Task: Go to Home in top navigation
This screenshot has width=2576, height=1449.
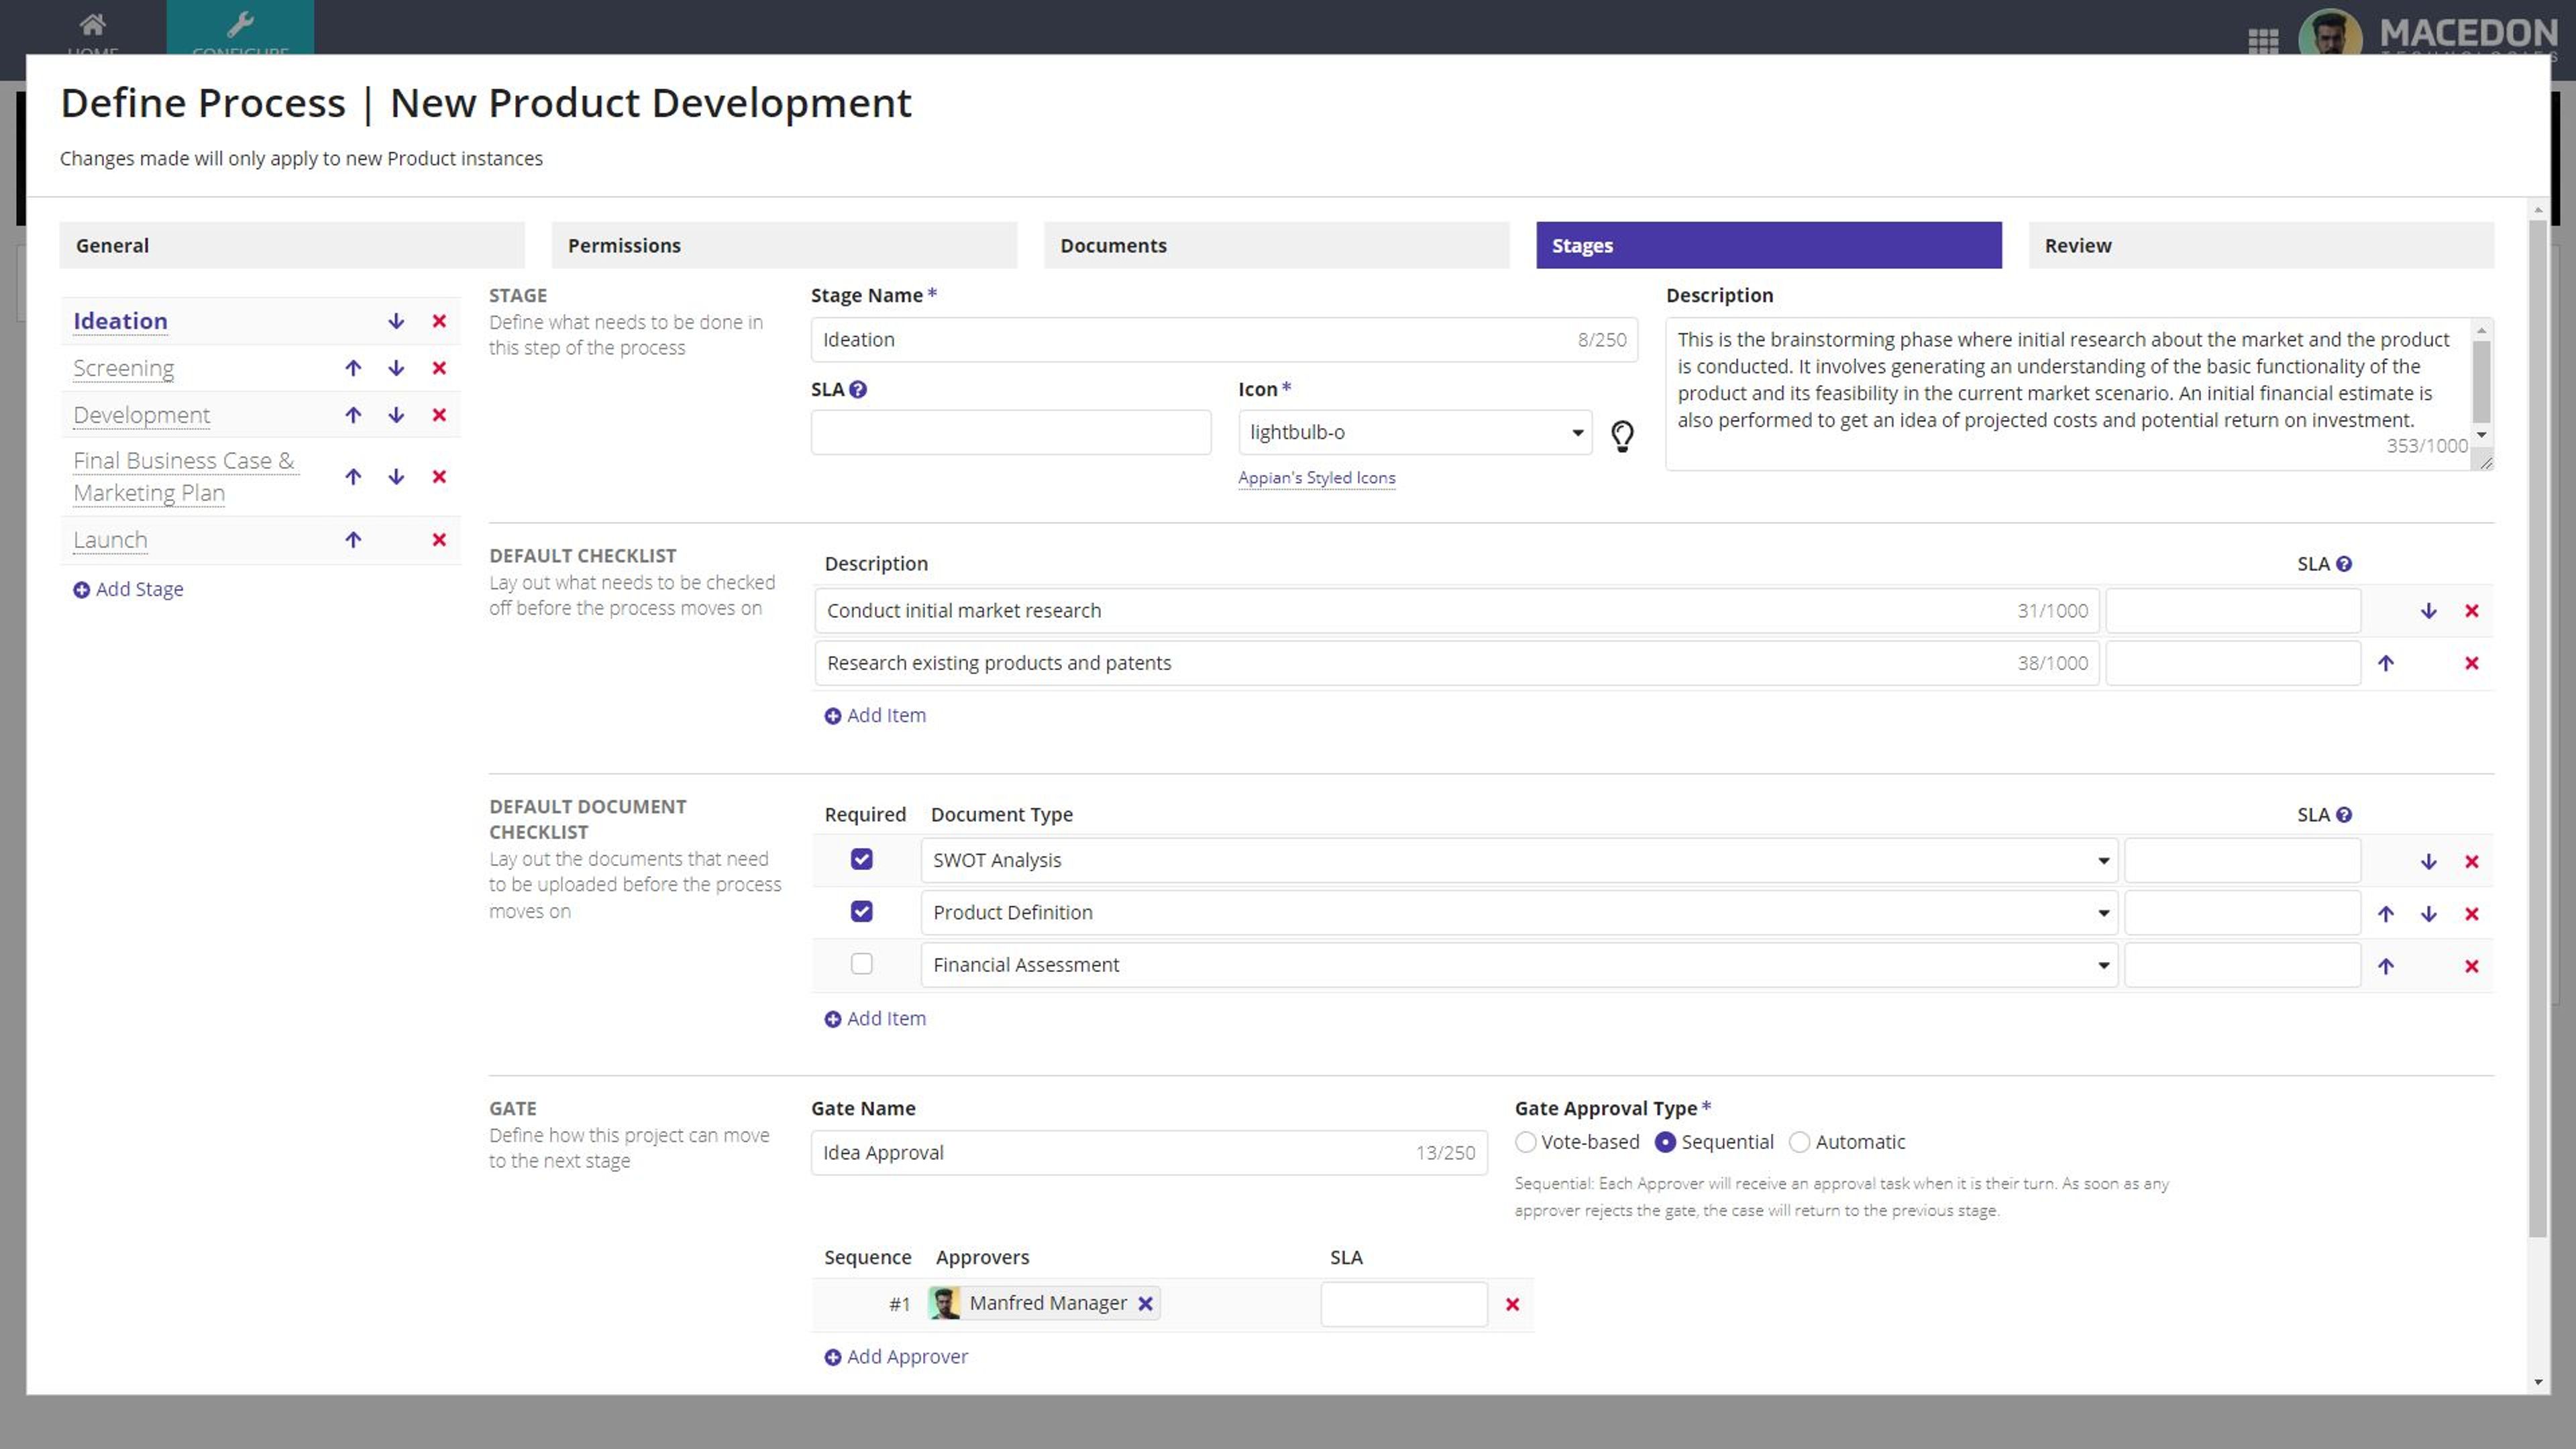Action: pos(93,30)
